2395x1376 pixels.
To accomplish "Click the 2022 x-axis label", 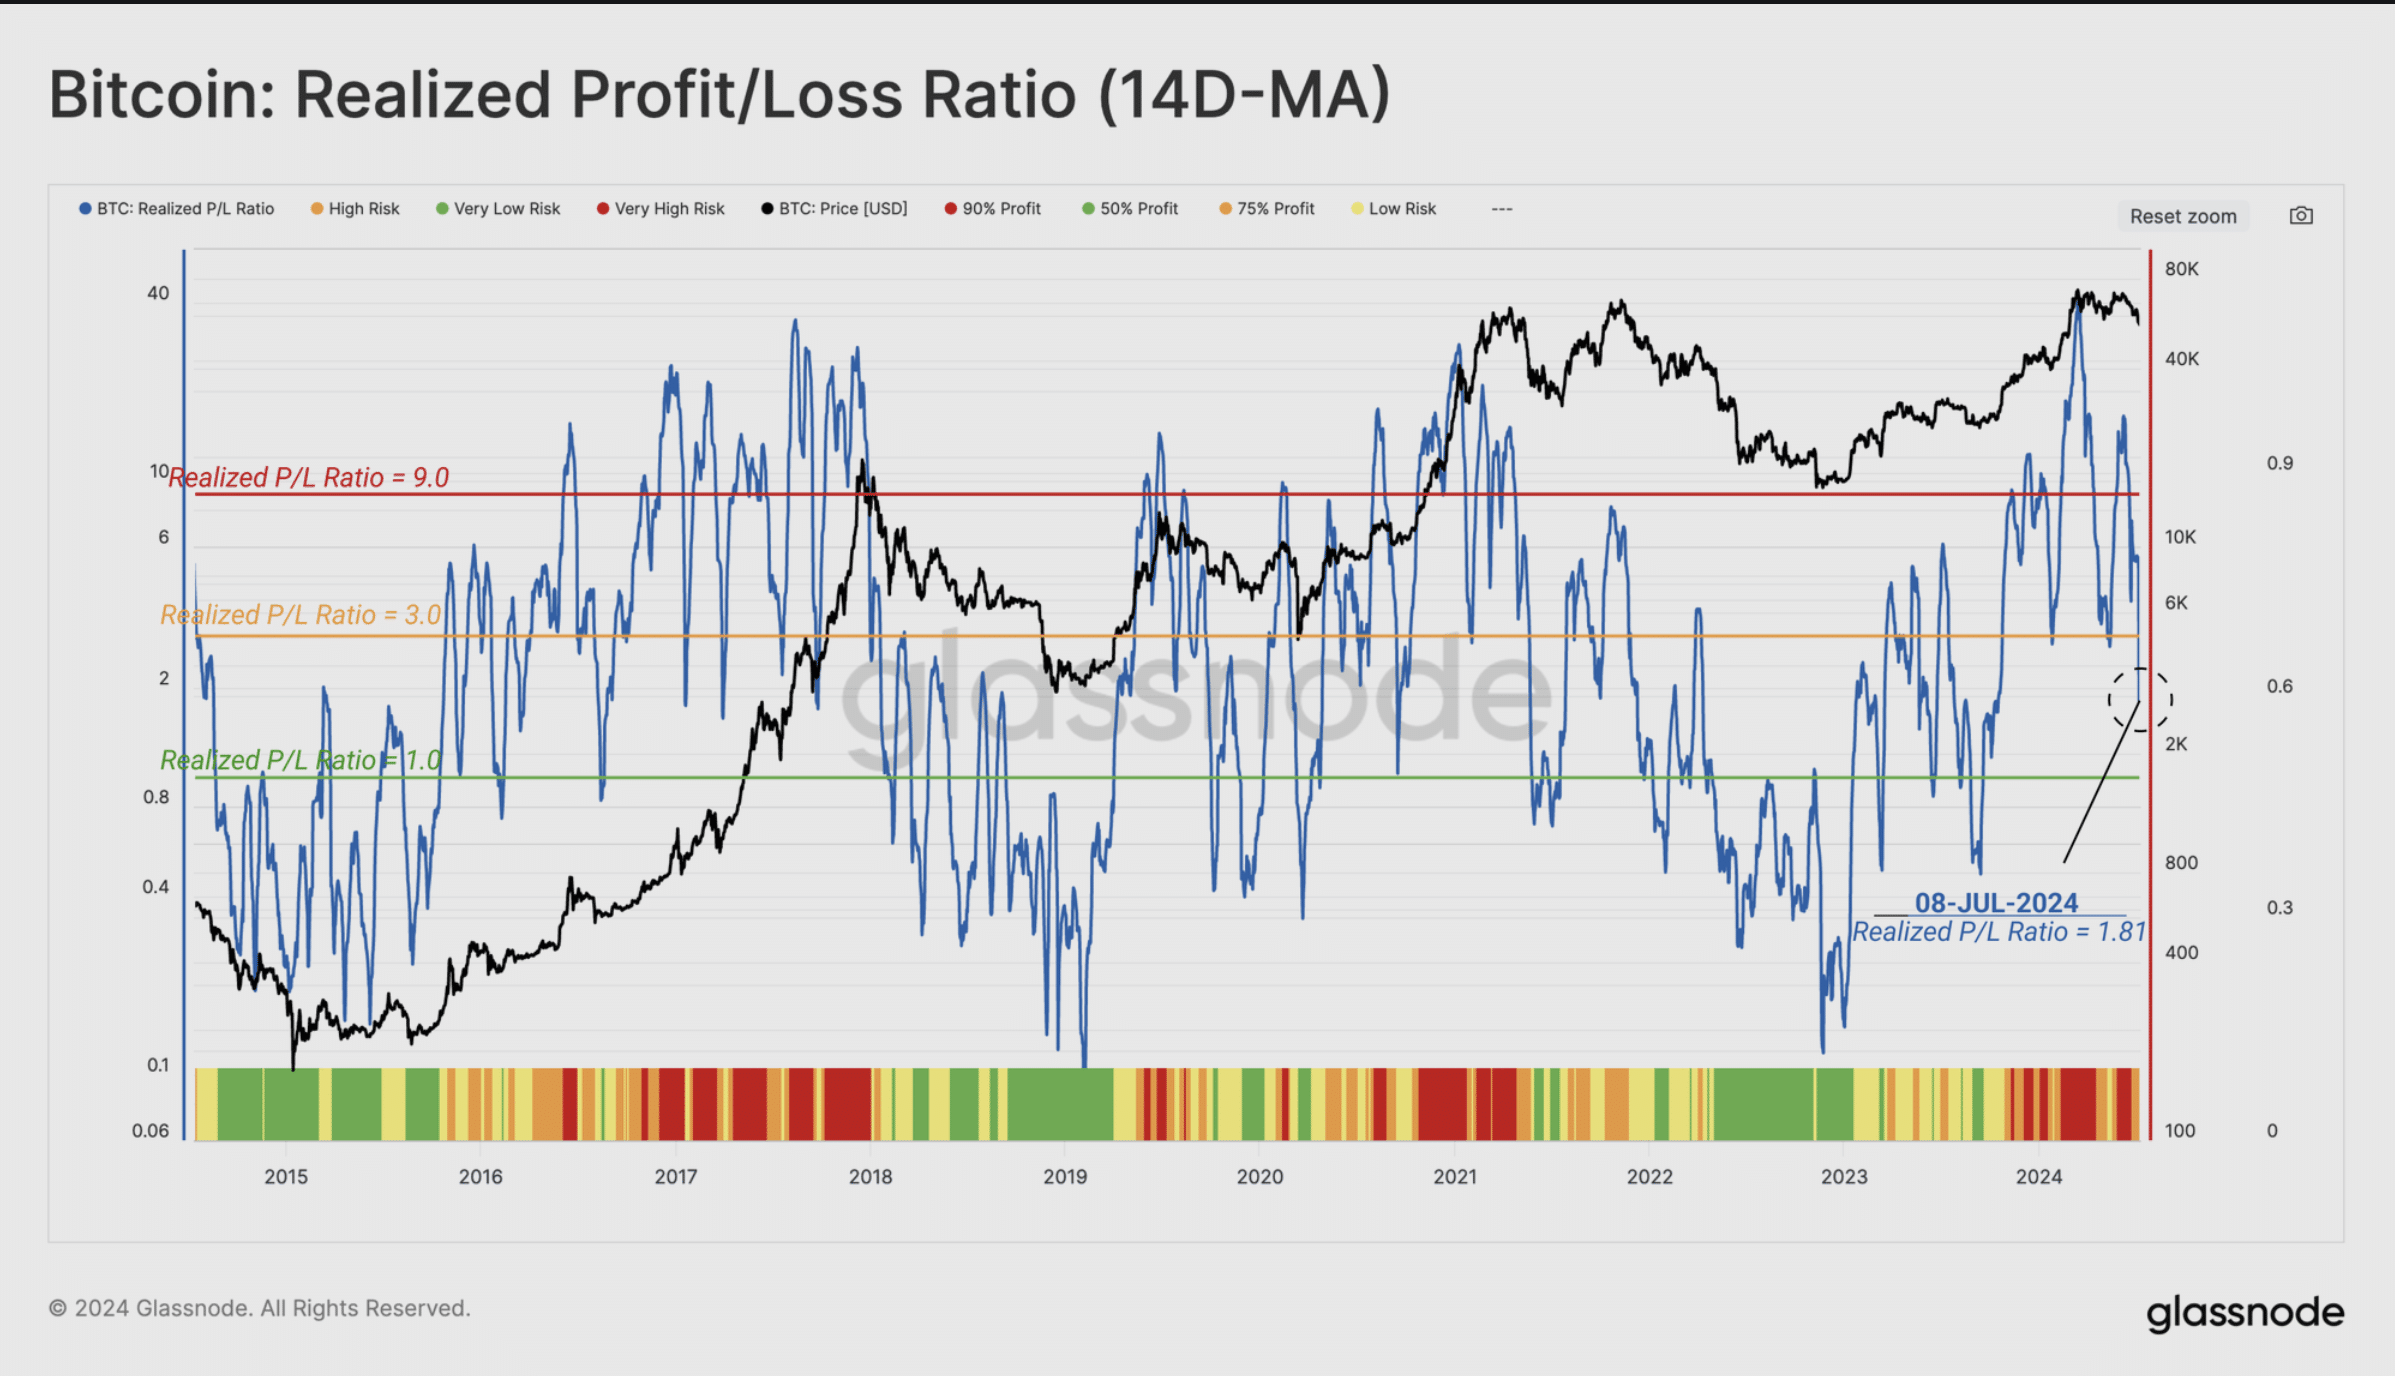I will click(x=1650, y=1177).
